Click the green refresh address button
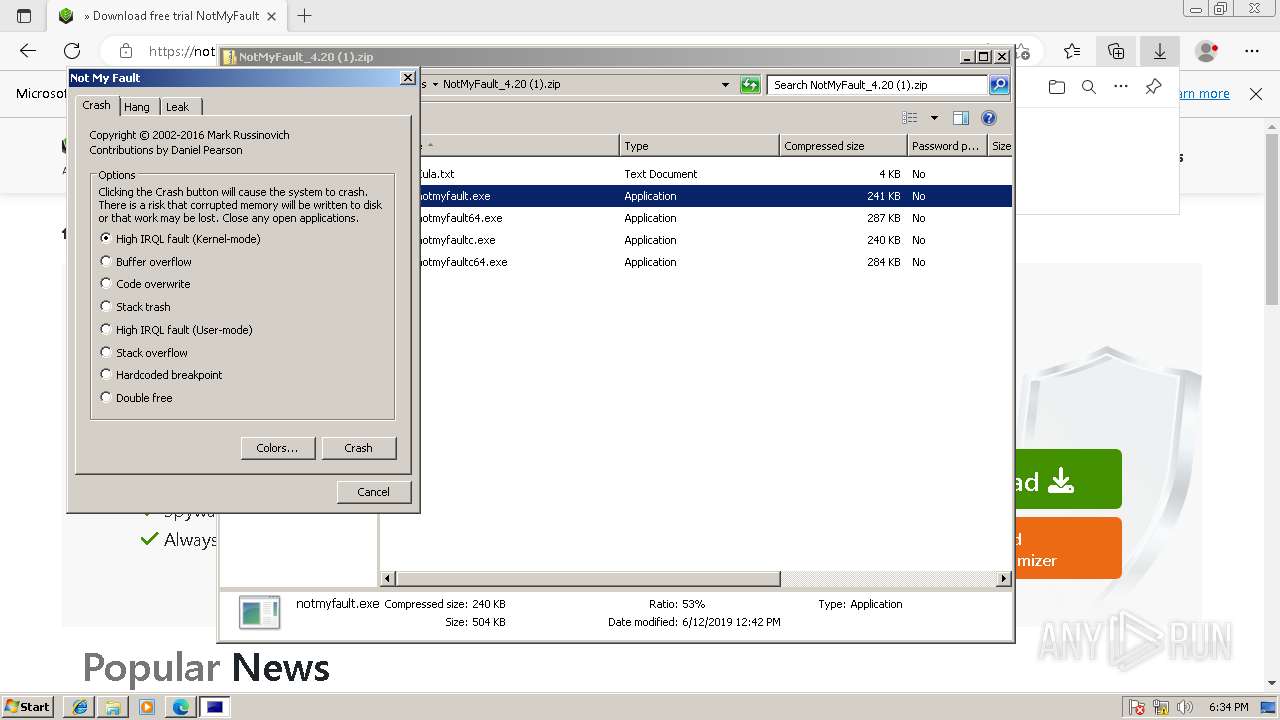1280x720 pixels. [x=750, y=85]
